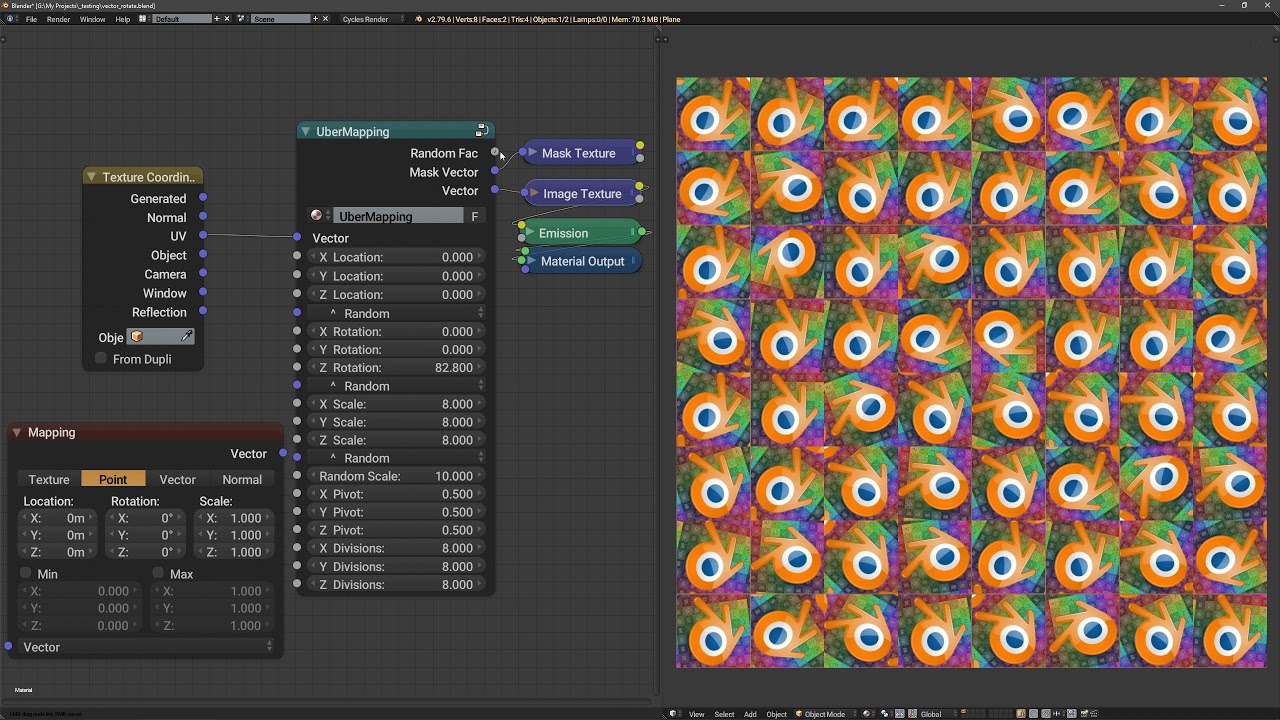Screen dimensions: 1280x720
Task: Click the scene browse icon beside Scene field
Action: click(243, 19)
